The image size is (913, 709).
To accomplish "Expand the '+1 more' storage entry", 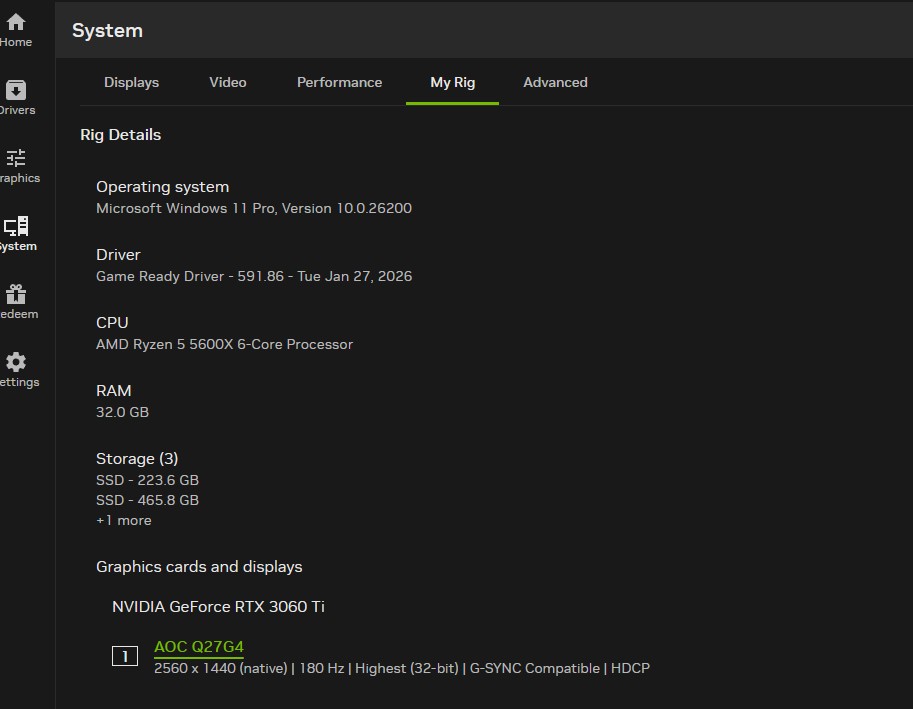I will pyautogui.click(x=123, y=520).
